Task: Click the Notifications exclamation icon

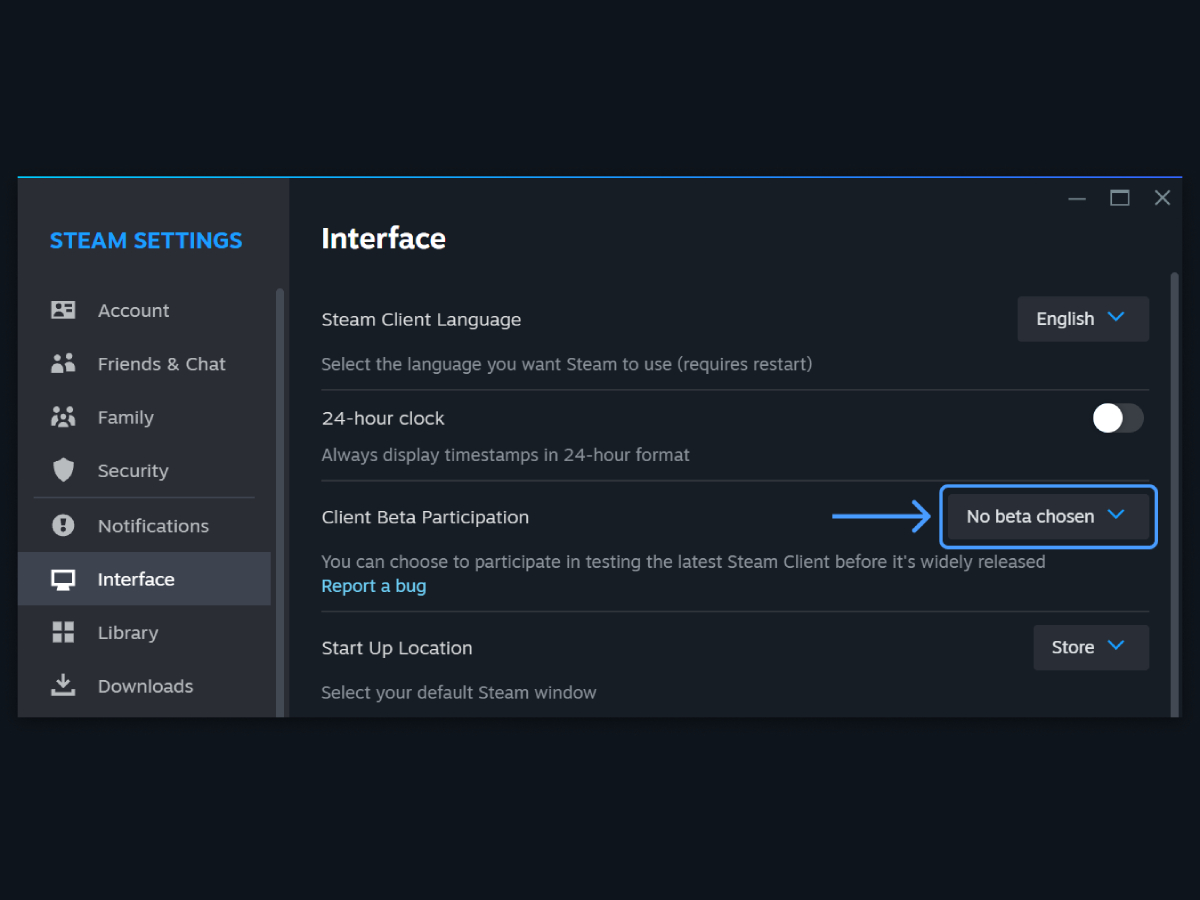Action: (x=63, y=525)
